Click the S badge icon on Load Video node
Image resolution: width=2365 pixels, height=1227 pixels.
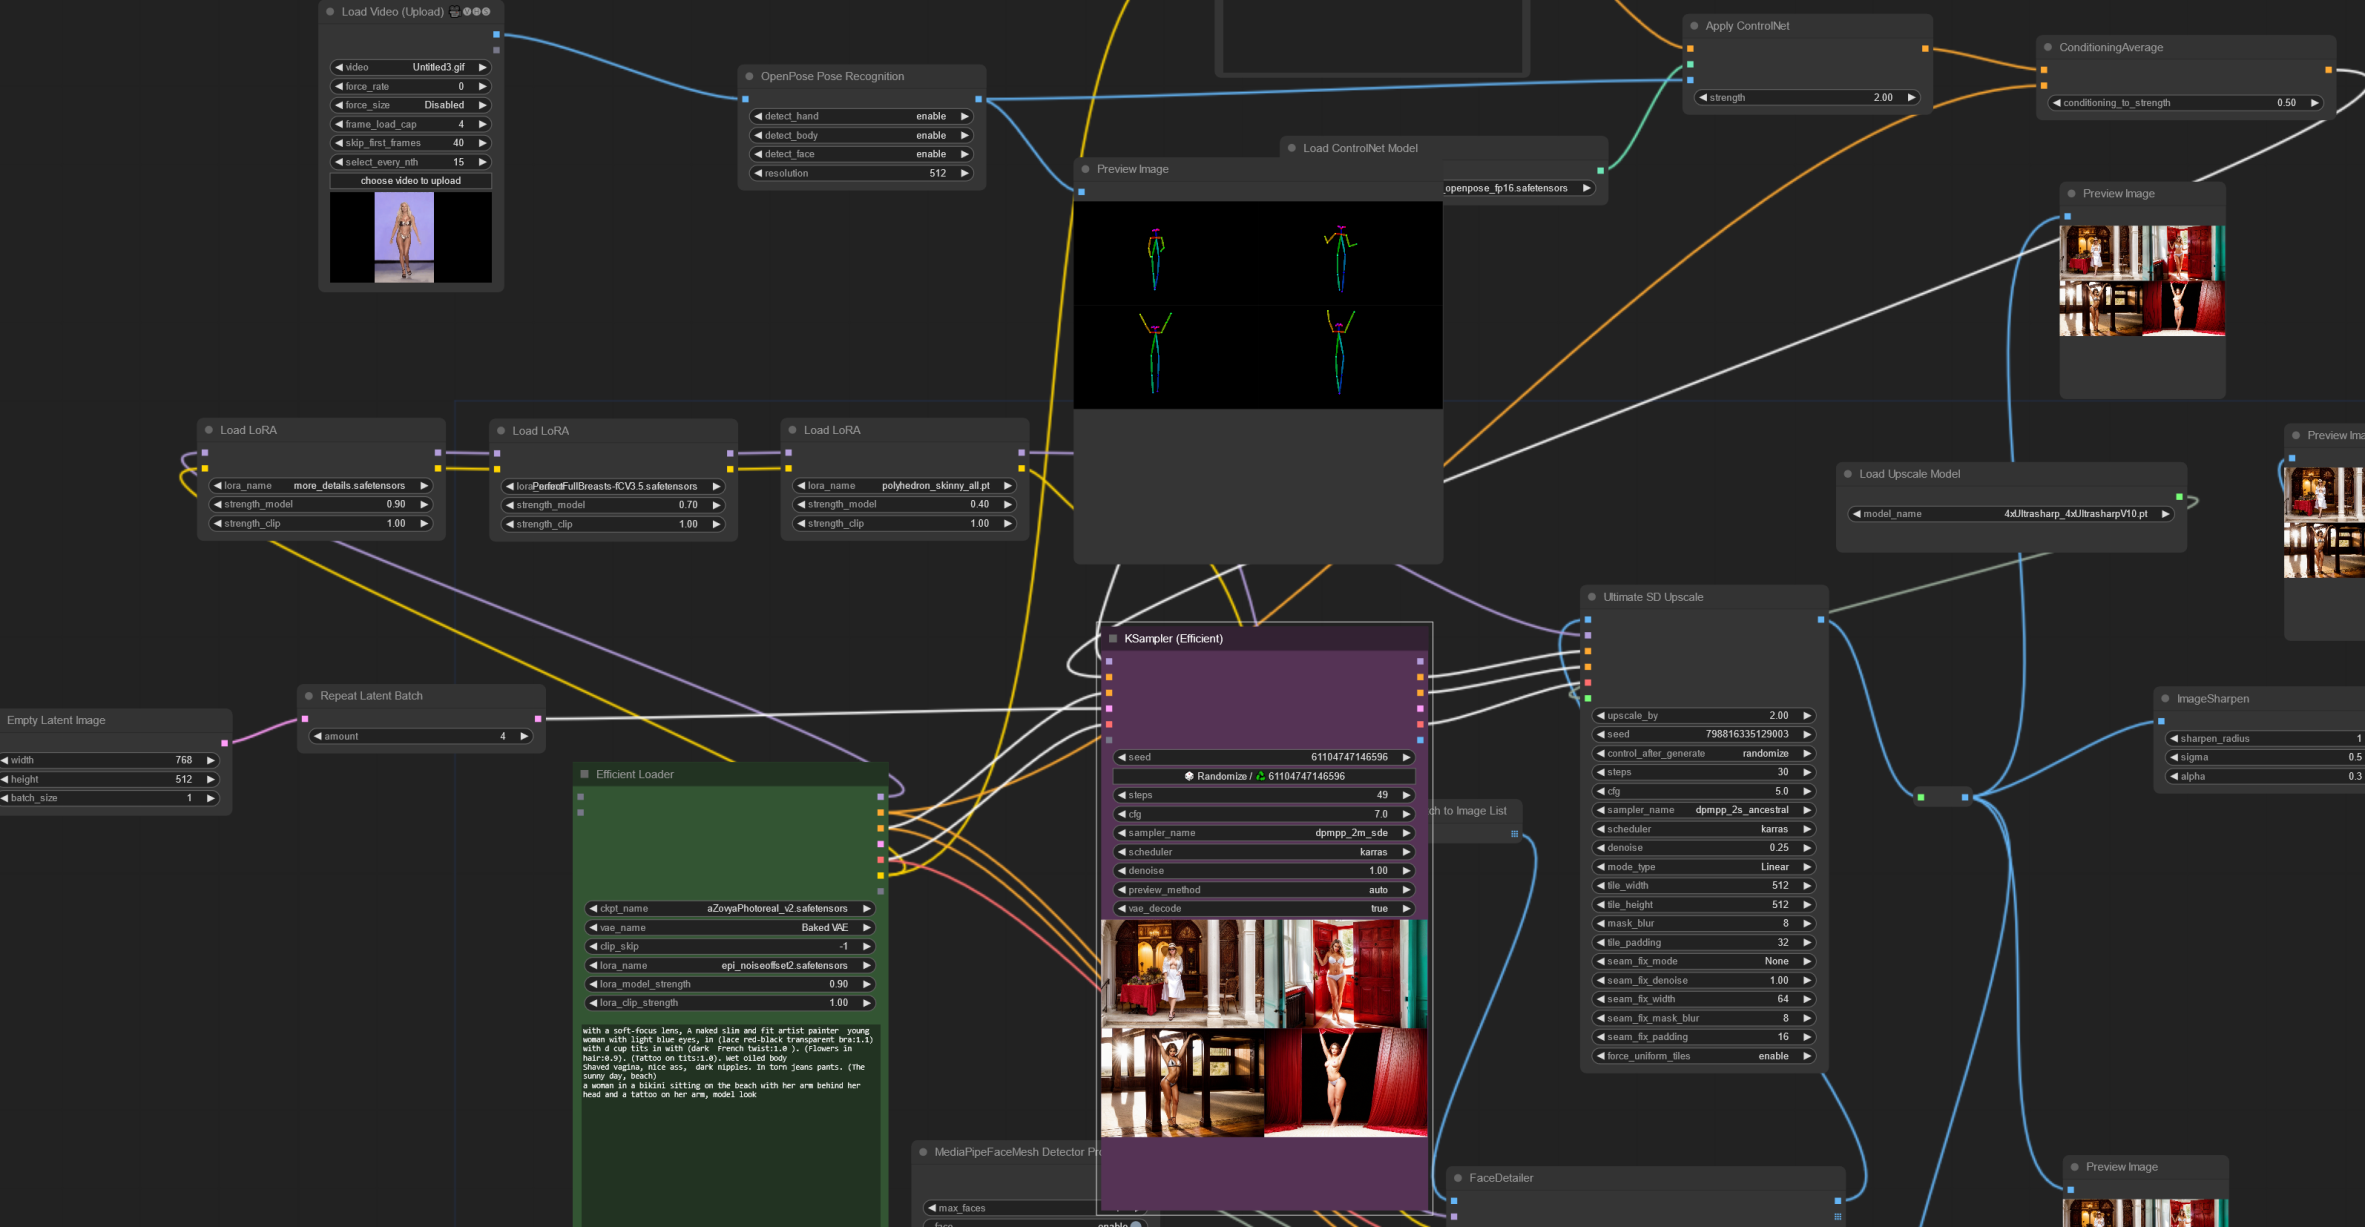486,11
